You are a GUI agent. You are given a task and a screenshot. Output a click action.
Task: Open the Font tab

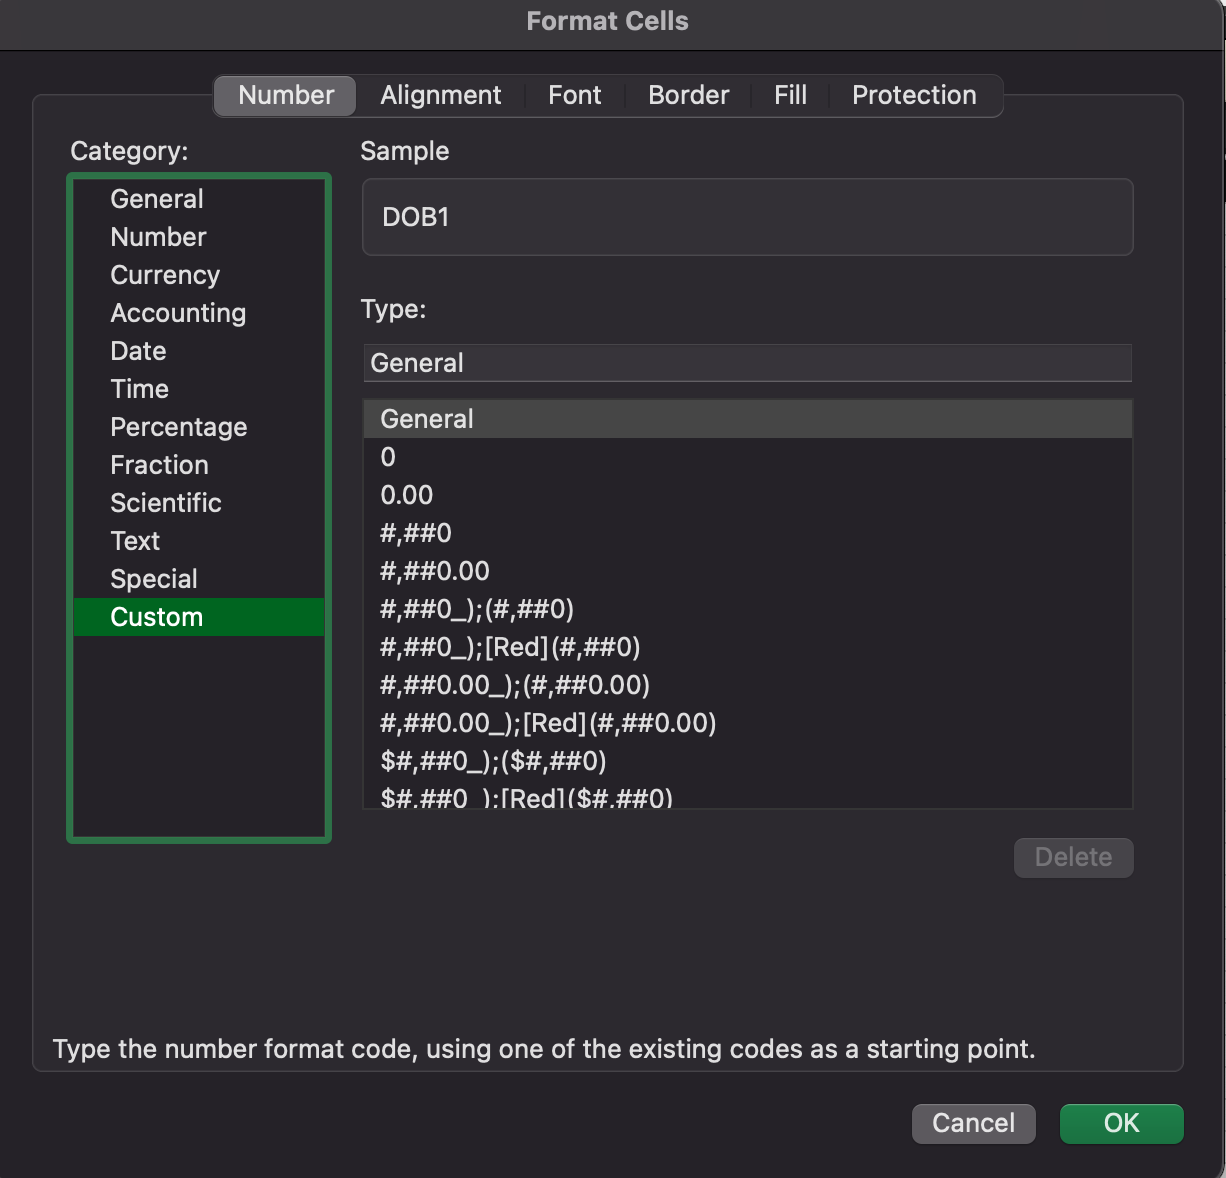[x=574, y=95]
